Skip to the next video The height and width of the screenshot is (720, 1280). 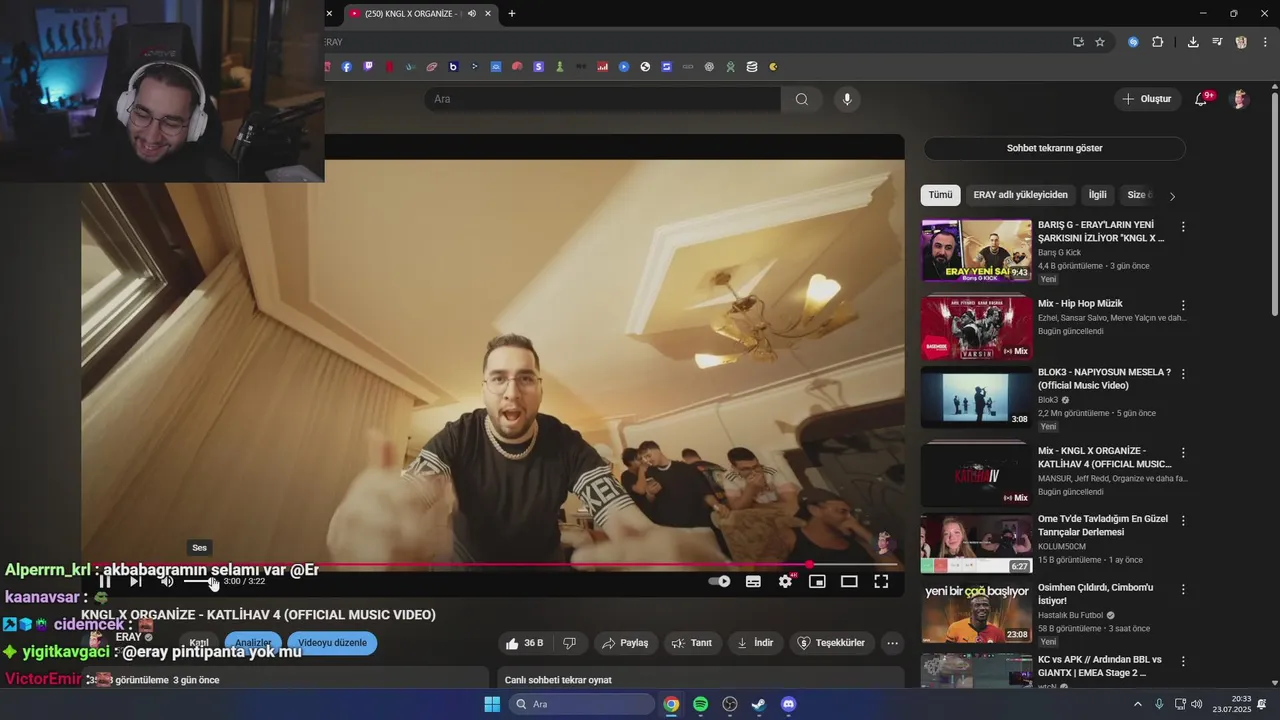click(136, 581)
